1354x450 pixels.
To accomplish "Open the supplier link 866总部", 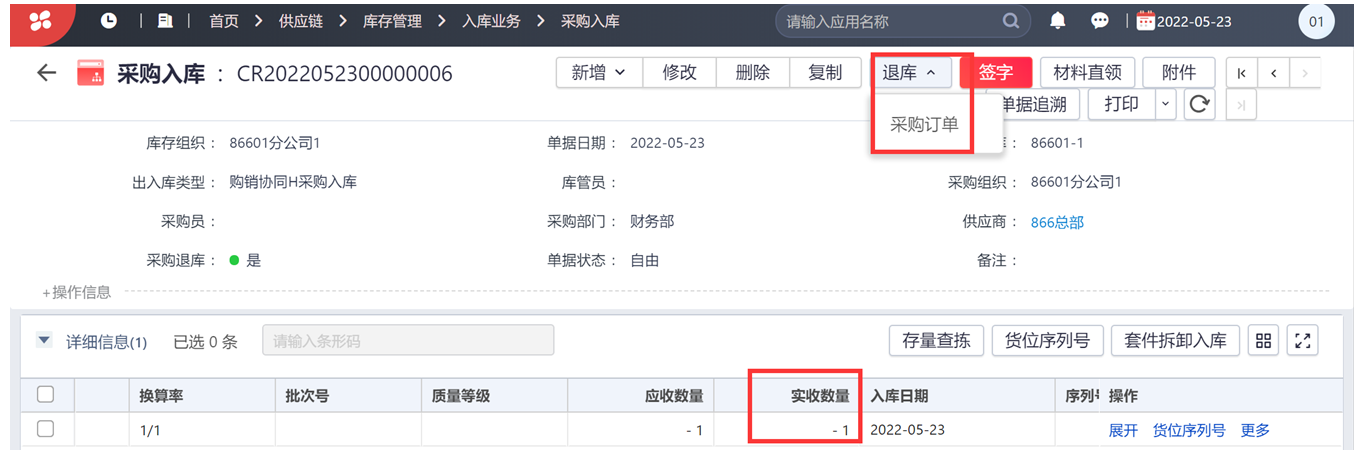I will pos(1057,222).
